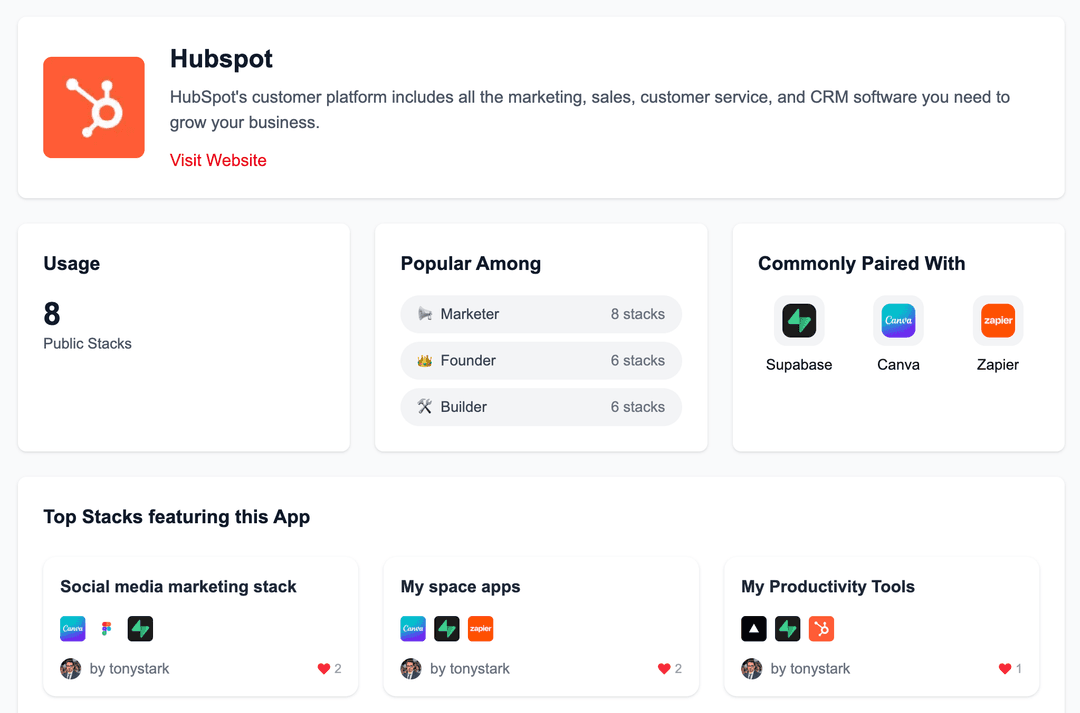Click the 'Top Stacks featuring this App' heading
Image resolution: width=1080 pixels, height=713 pixels.
(176, 517)
